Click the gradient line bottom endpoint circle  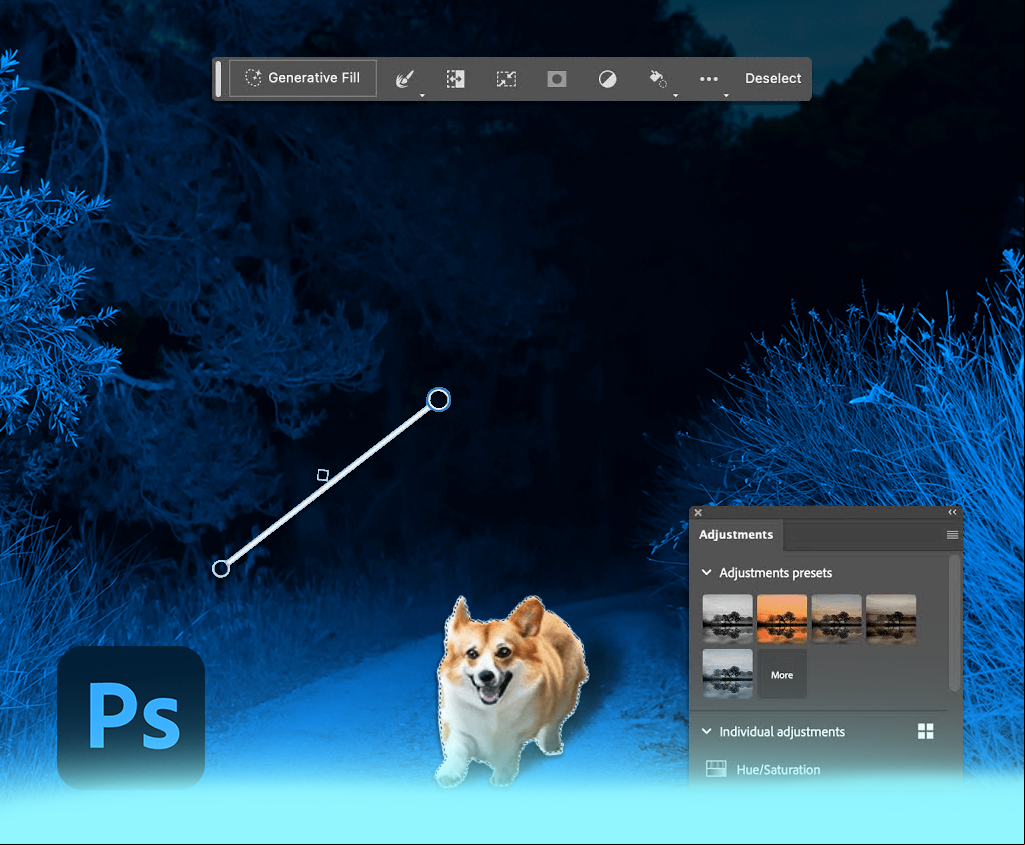(x=221, y=569)
